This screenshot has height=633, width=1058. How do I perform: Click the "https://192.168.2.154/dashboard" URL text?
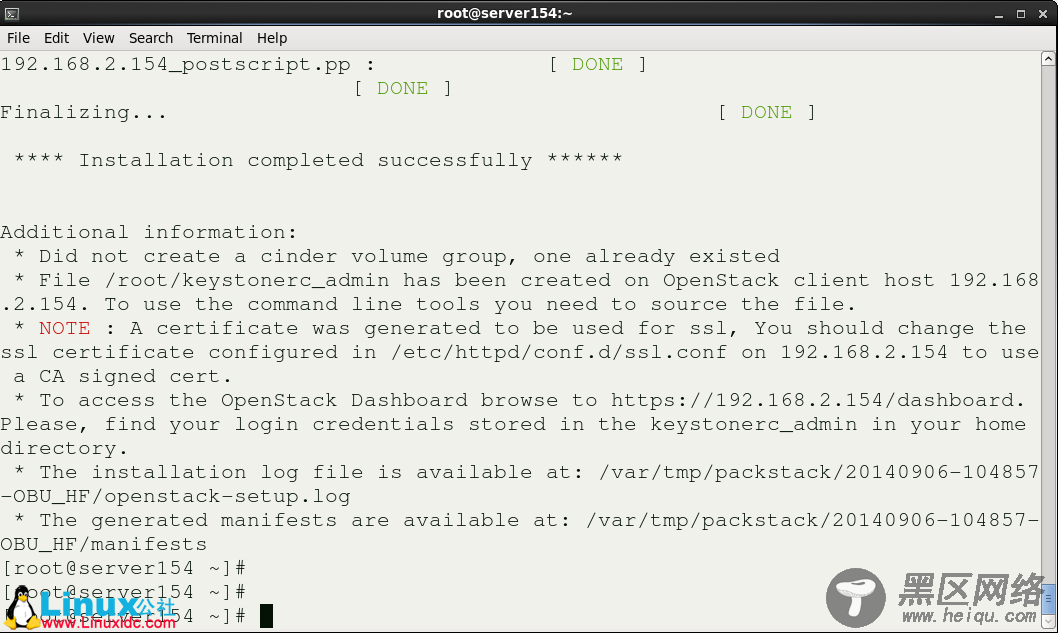814,400
